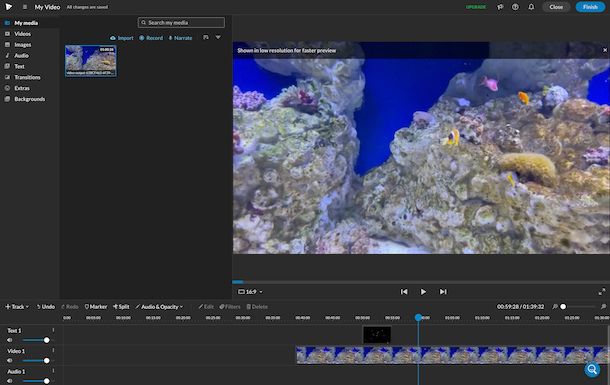Adjust the Text 1 volume slider
610x385 pixels.
point(46,340)
